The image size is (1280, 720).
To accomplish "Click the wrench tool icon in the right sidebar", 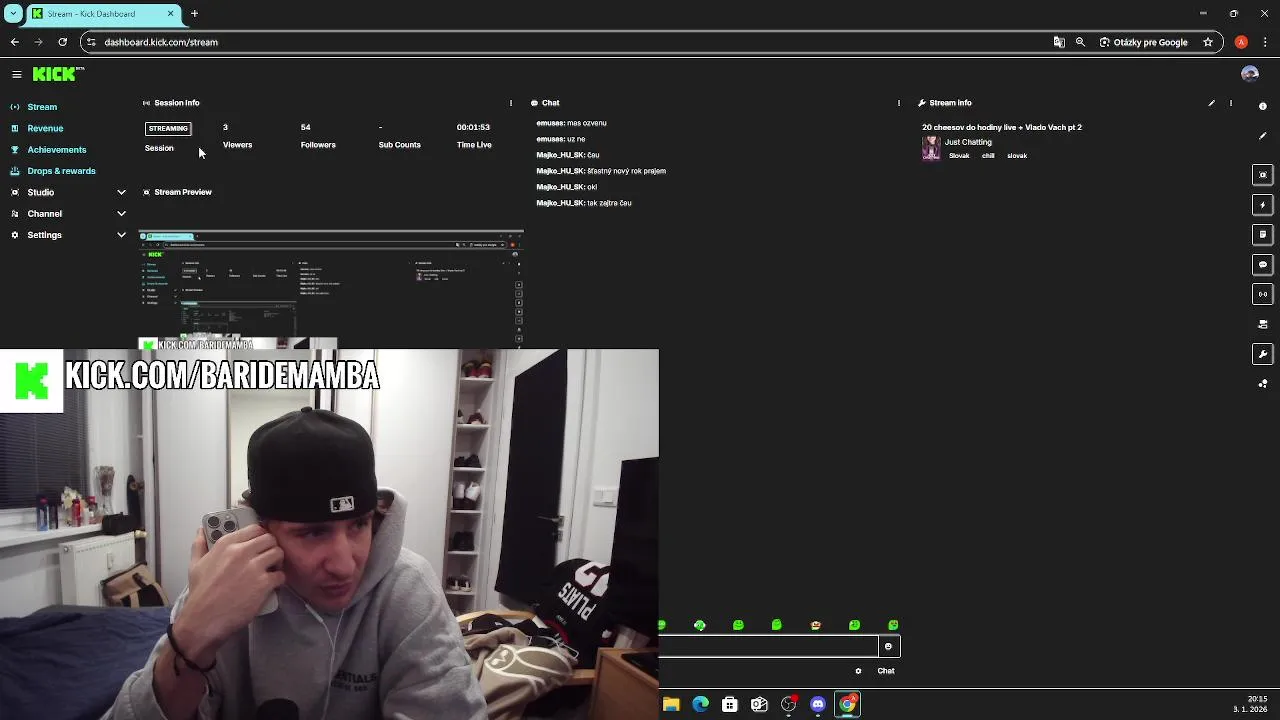I will coord(1263,355).
